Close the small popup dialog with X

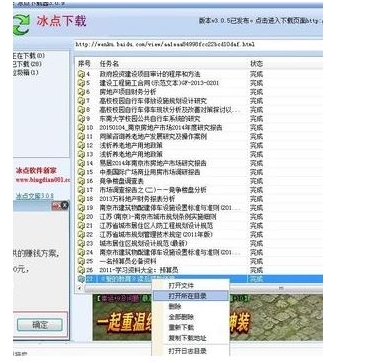[x=64, y=205]
